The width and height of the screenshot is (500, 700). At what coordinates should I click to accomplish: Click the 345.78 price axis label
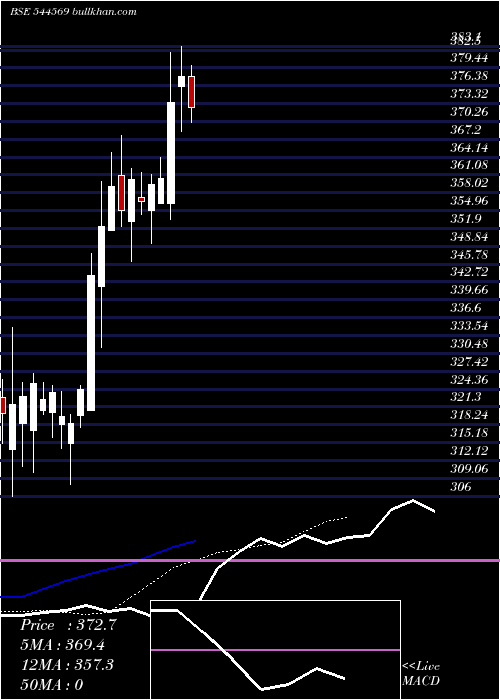click(x=469, y=254)
